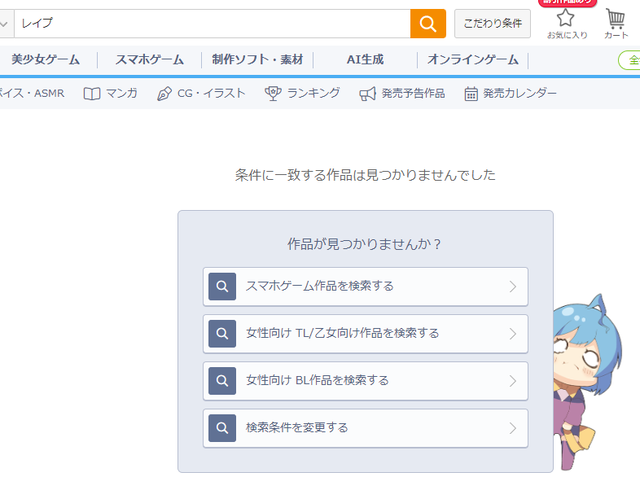640x477 pixels.
Task: Click the red discount badge above favorites
Action: tap(567, 2)
